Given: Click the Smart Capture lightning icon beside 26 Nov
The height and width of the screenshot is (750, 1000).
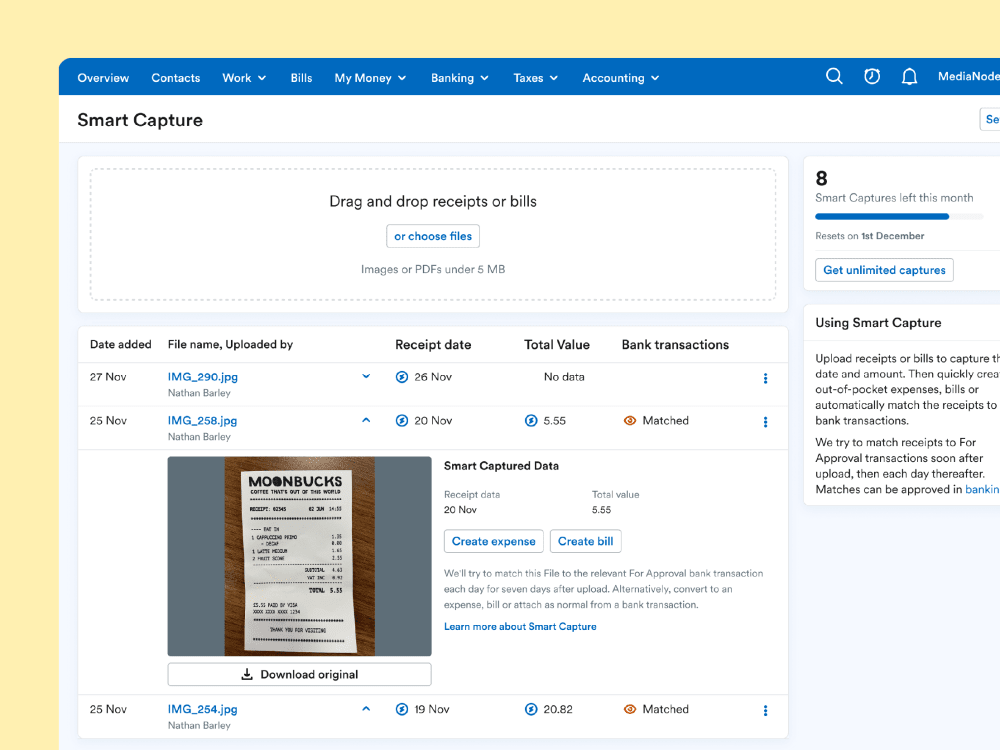Looking at the screenshot, I should (402, 377).
